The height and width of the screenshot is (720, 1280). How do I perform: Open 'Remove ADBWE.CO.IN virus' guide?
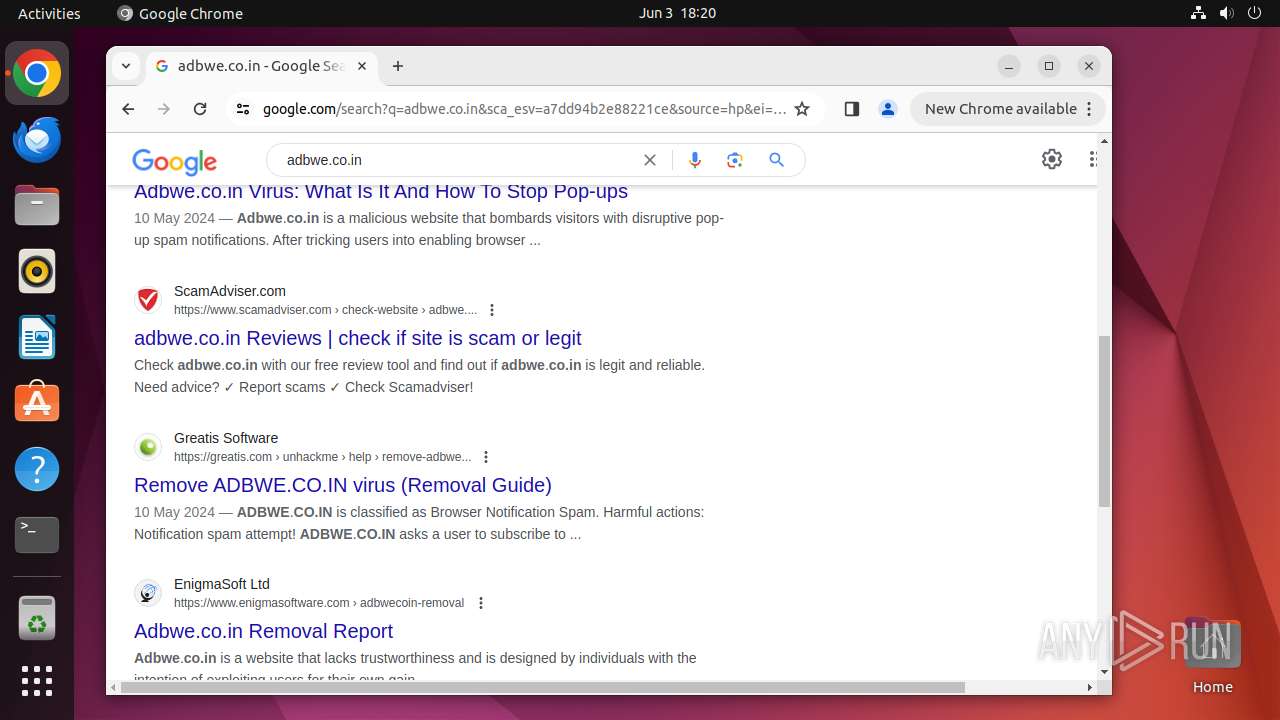(x=343, y=485)
